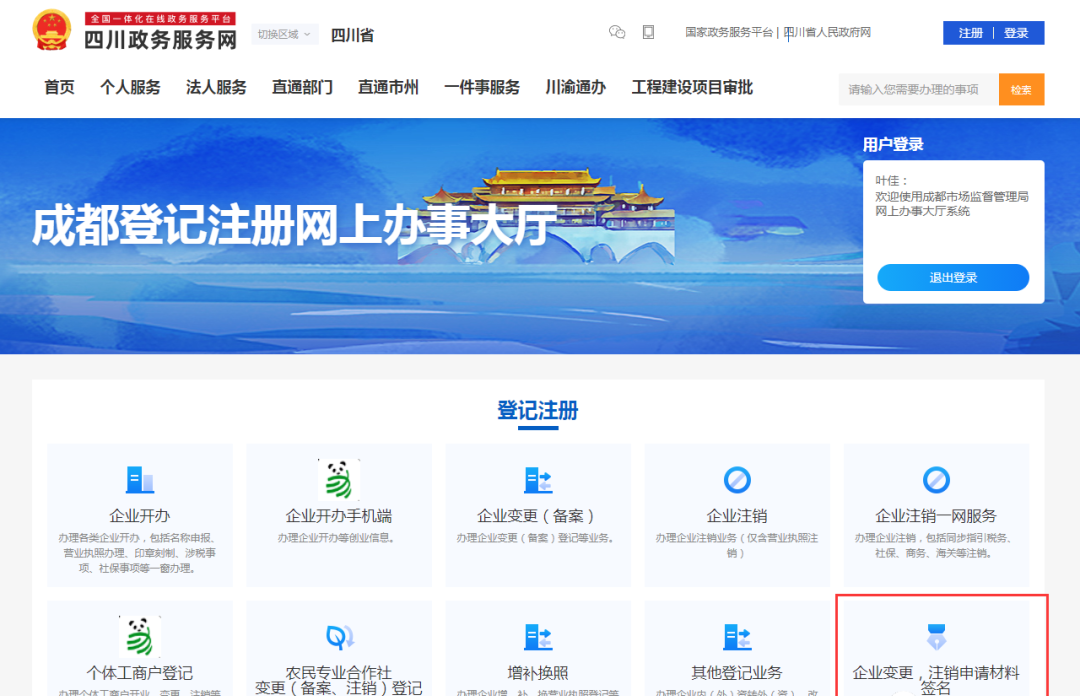1080x696 pixels.
Task: Click the 其他登记业务 icon
Action: tap(737, 637)
